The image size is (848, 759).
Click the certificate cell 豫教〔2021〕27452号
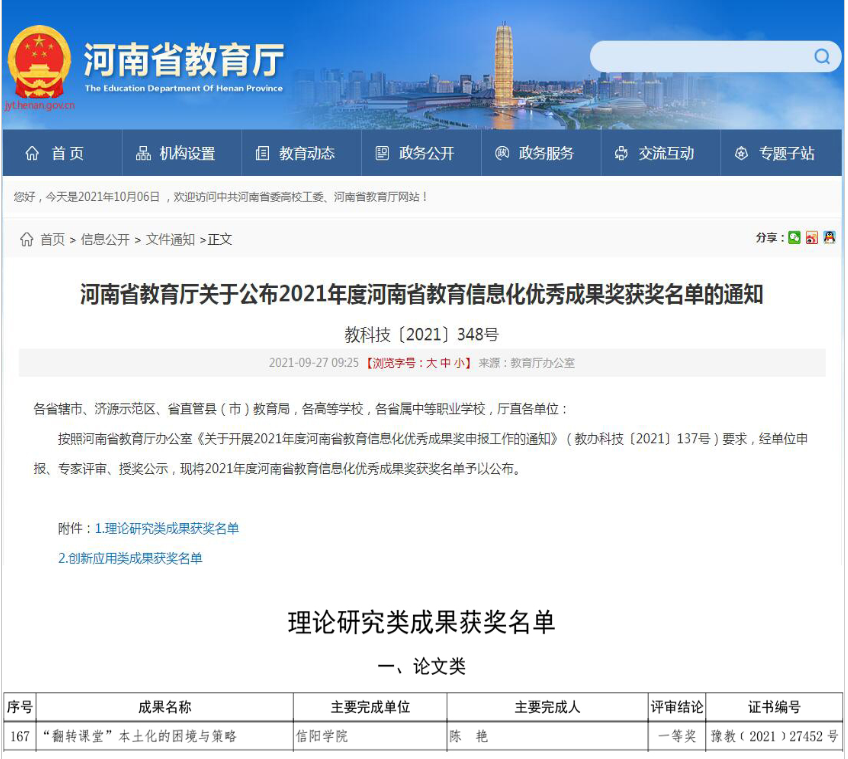tap(774, 736)
